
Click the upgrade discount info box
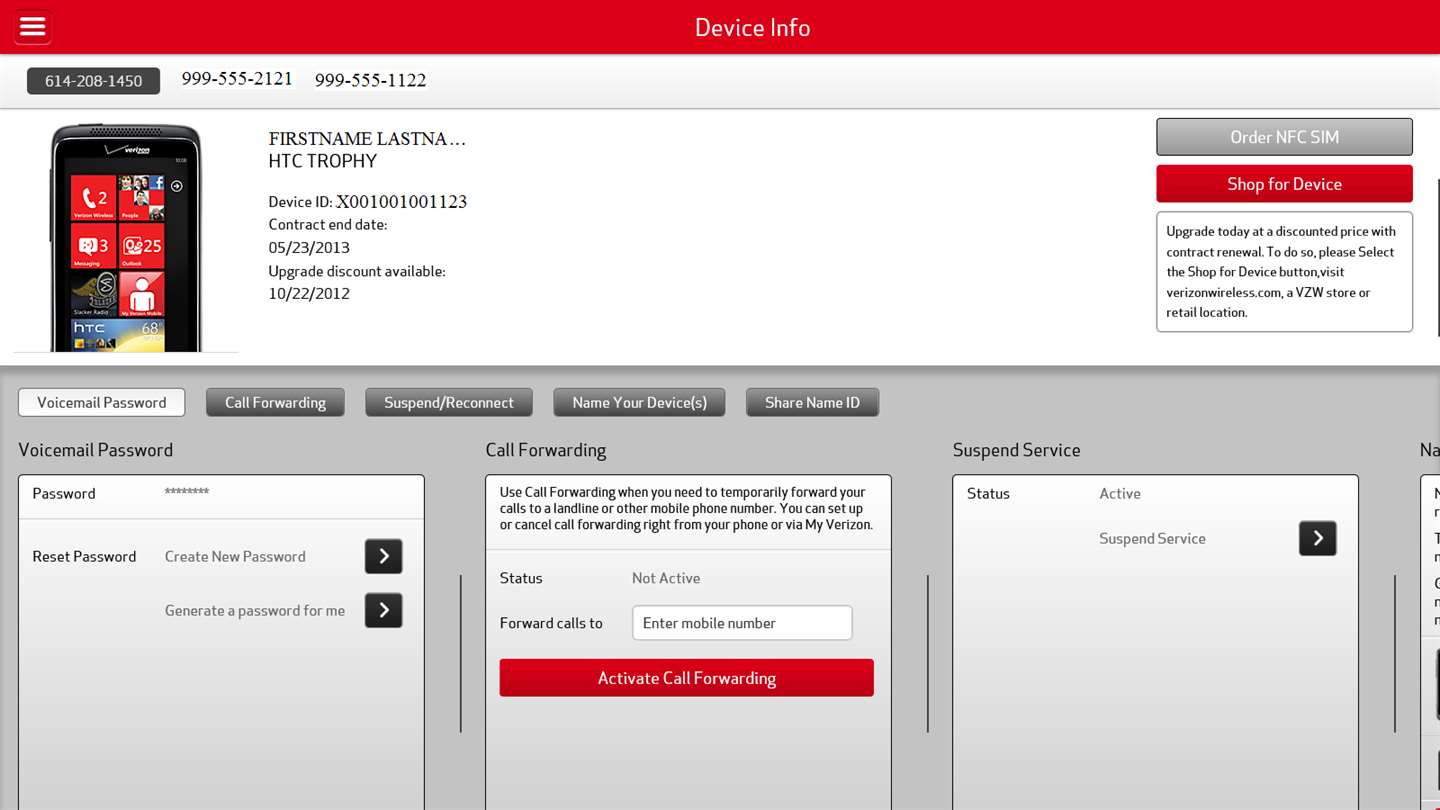click(1284, 271)
